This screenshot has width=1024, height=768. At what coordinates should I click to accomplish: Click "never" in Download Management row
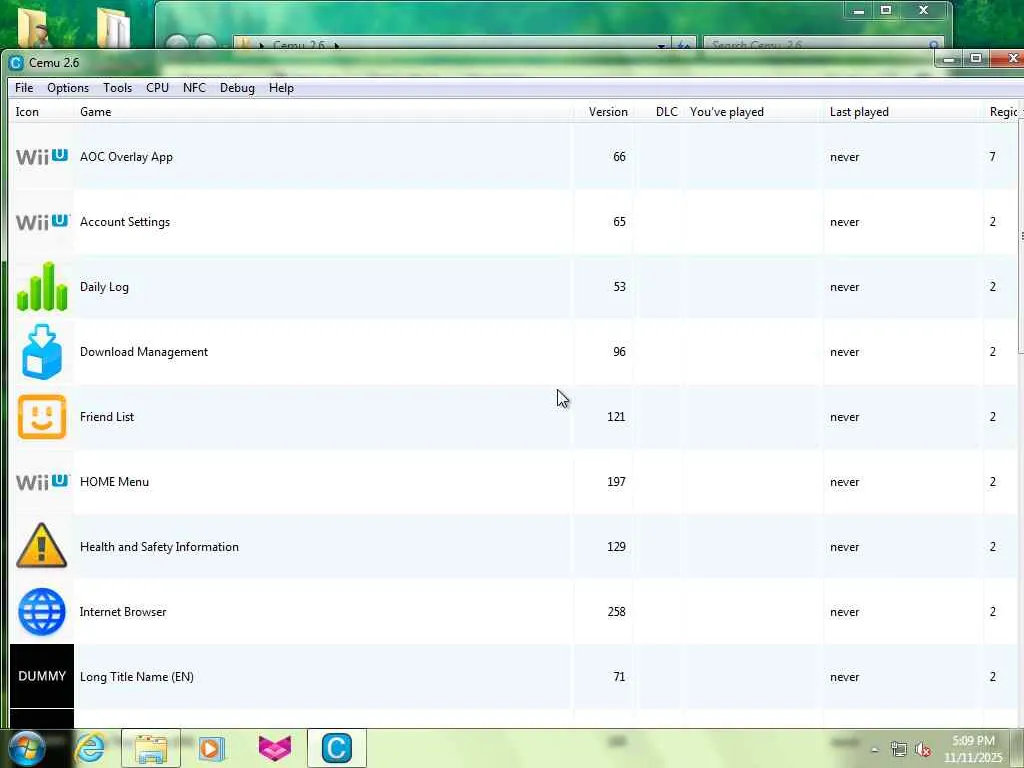coord(844,352)
